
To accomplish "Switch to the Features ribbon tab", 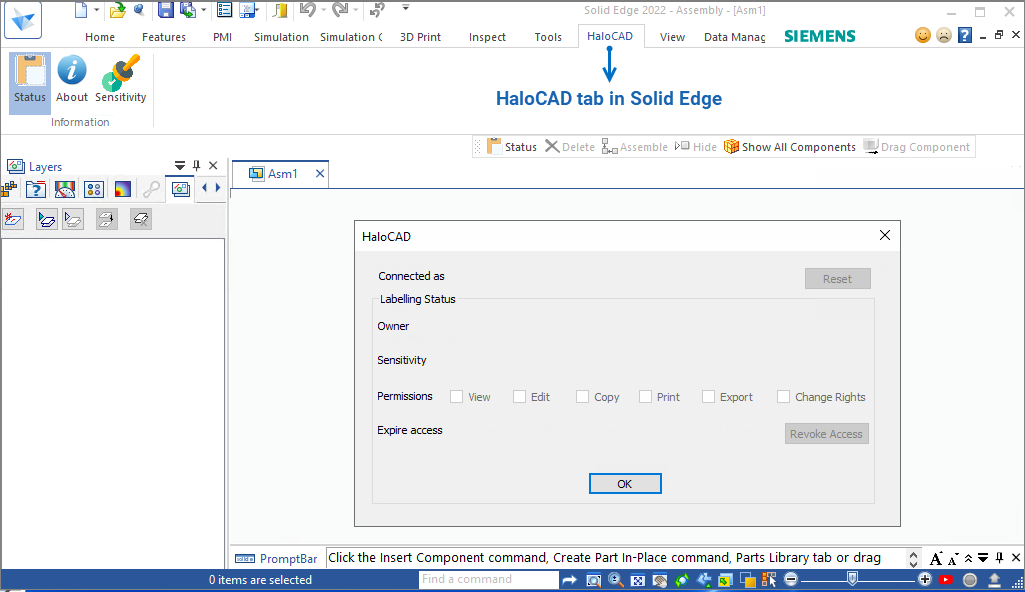I will [164, 37].
